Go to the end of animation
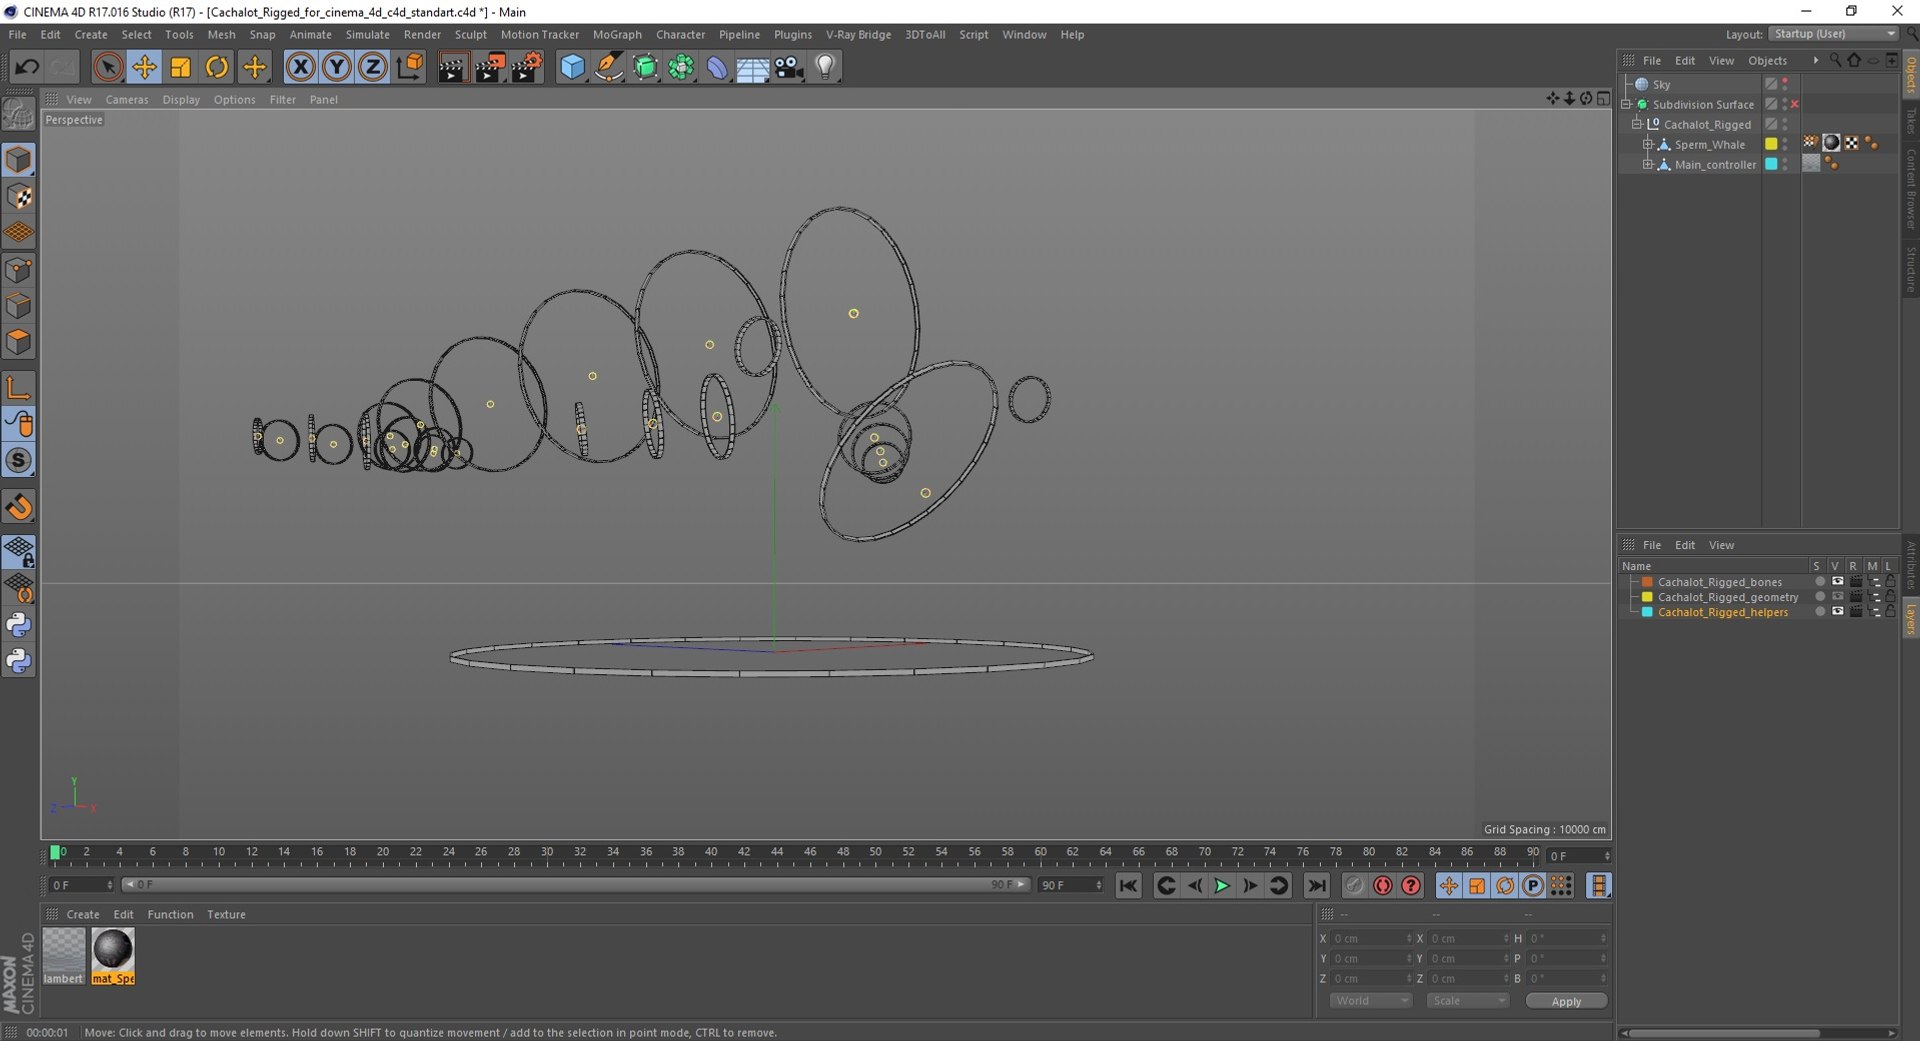This screenshot has width=1920, height=1041. (1317, 886)
